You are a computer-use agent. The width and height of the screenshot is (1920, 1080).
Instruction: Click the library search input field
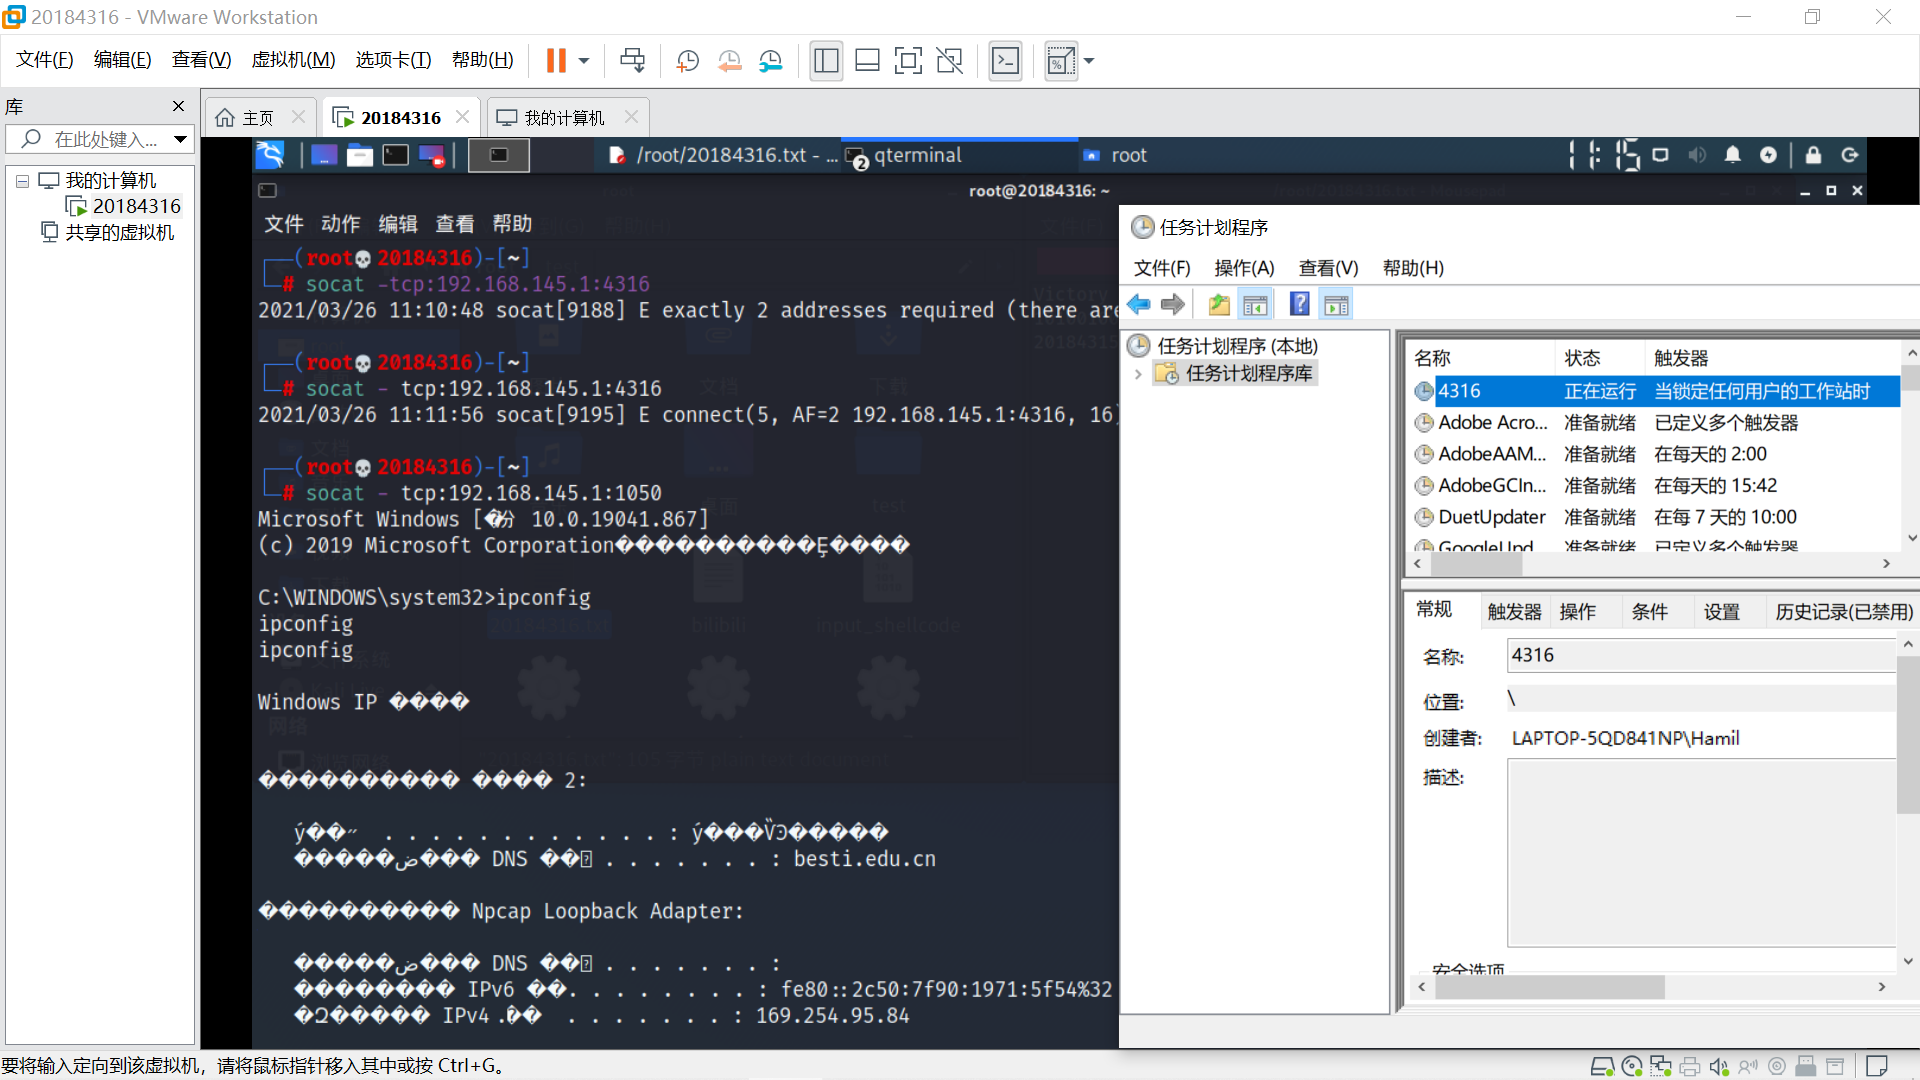(105, 139)
